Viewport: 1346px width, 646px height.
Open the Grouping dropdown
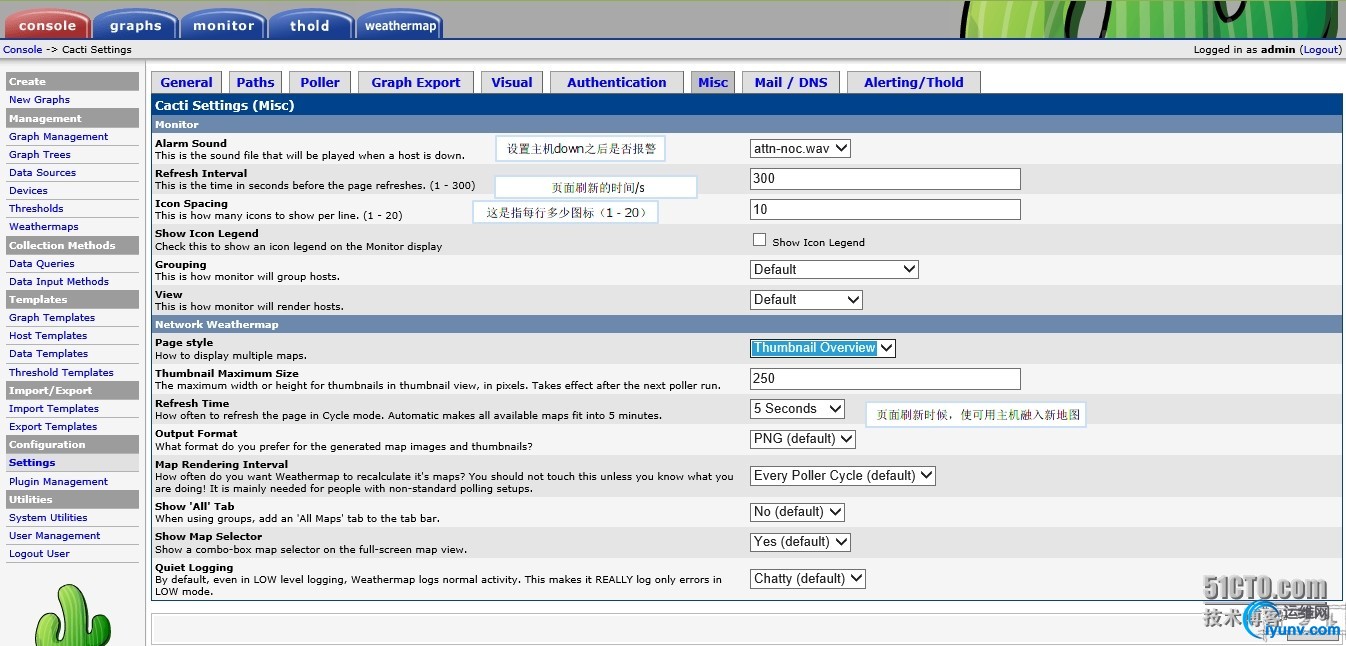[x=834, y=269]
